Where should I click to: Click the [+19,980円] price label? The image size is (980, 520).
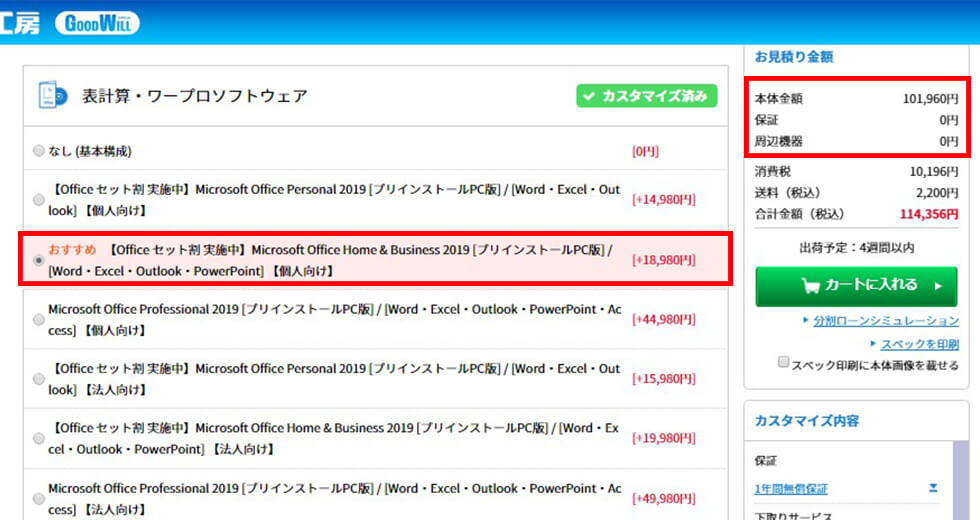pos(664,438)
